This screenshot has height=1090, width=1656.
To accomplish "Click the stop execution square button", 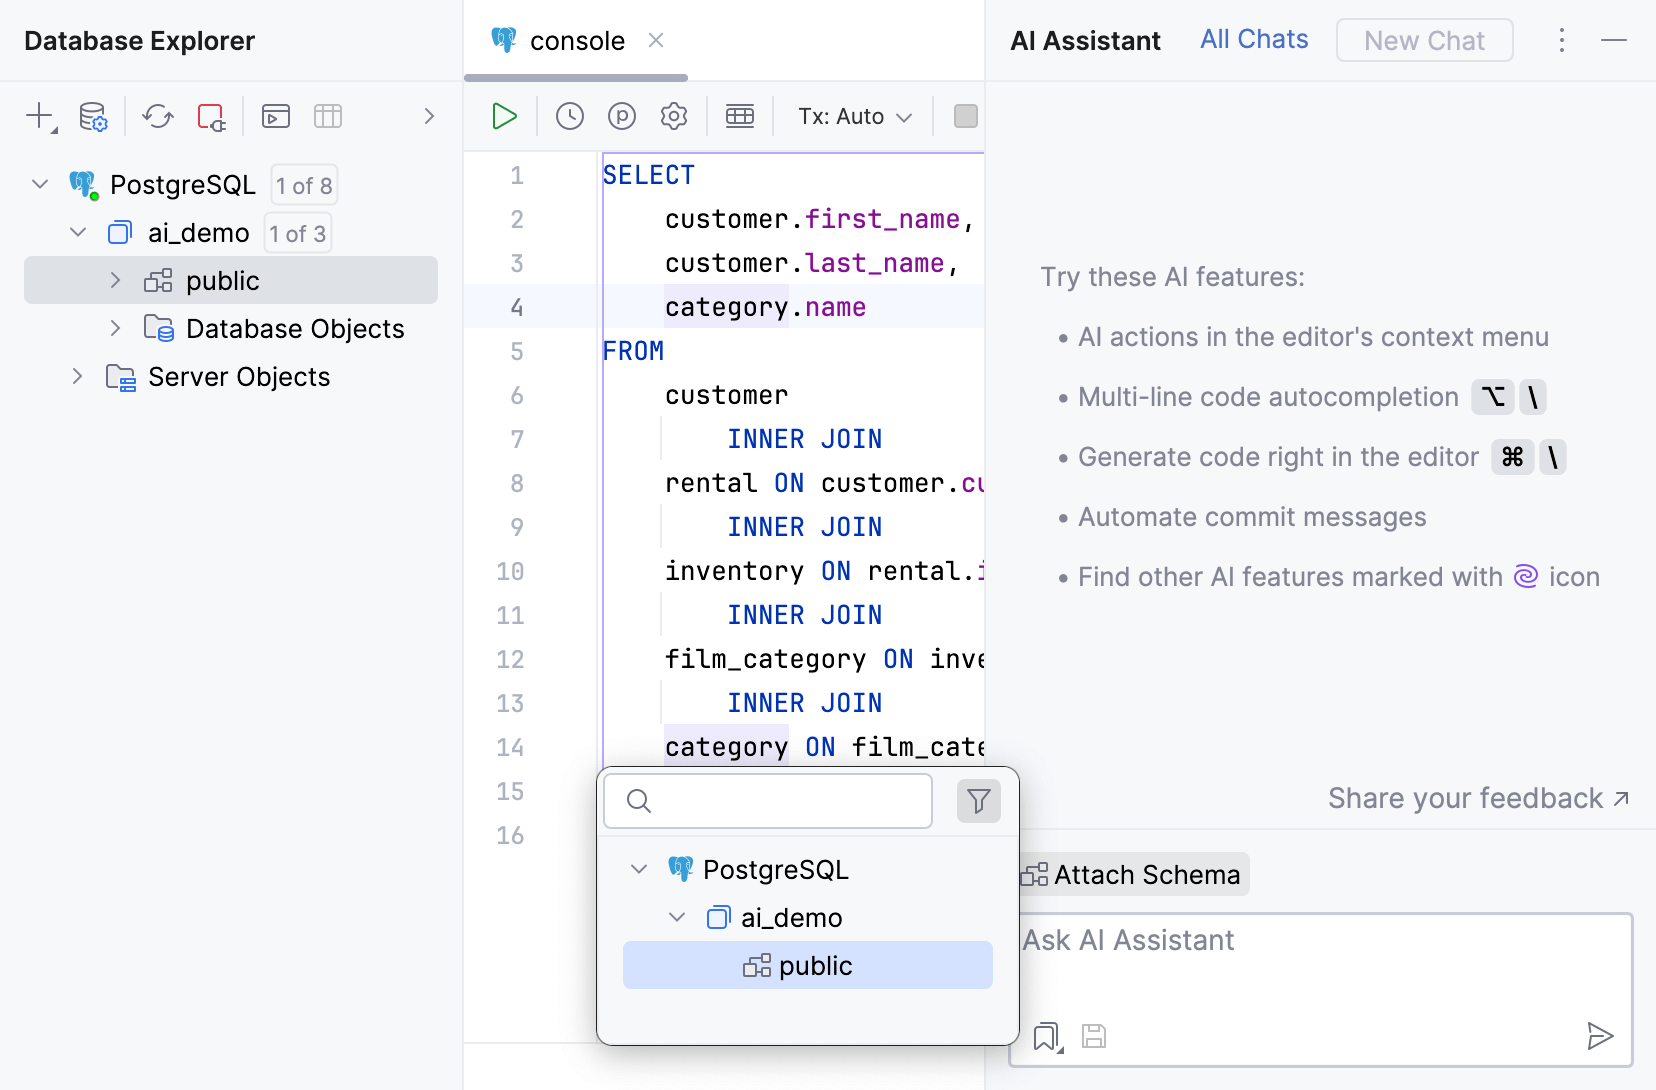I will (x=965, y=117).
